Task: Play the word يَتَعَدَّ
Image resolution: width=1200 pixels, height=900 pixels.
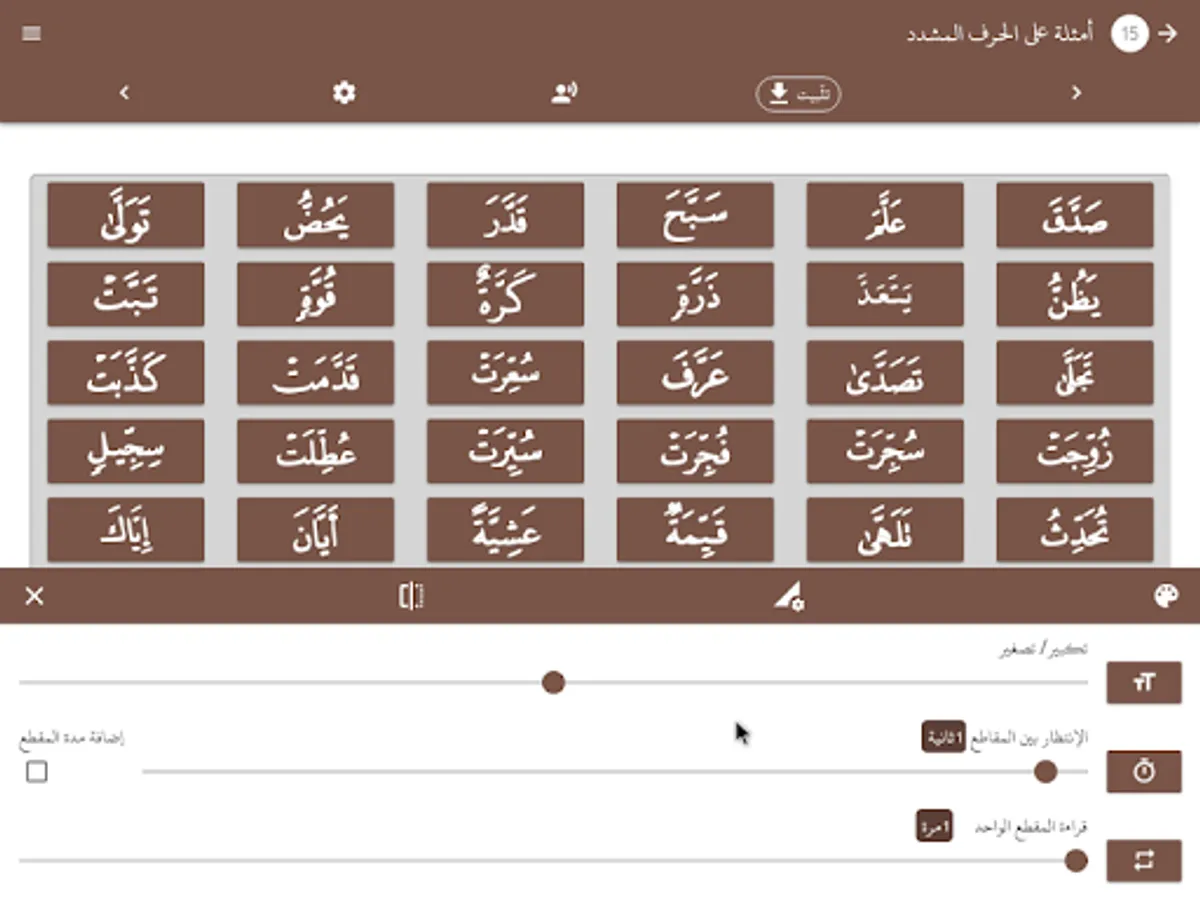Action: (x=885, y=294)
